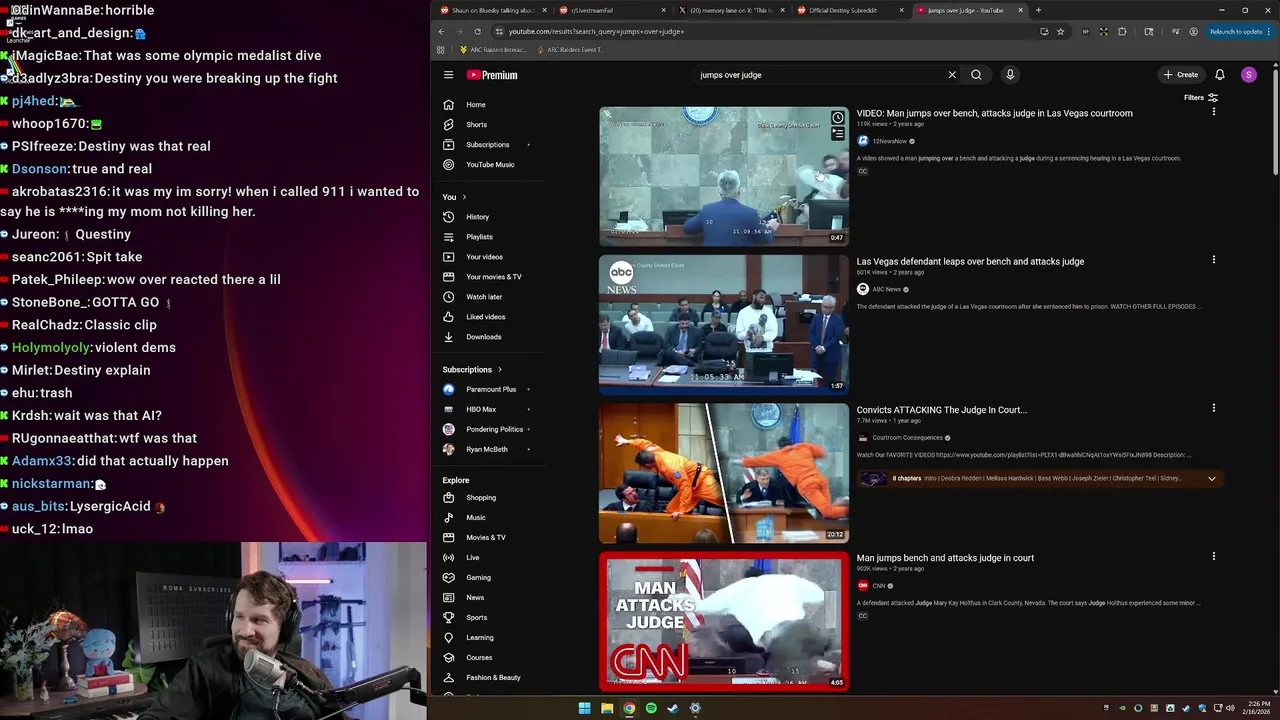The image size is (1280, 720).
Task: Open the 'Las Vegas defendant leaps over bench' title
Action: pyautogui.click(x=970, y=261)
